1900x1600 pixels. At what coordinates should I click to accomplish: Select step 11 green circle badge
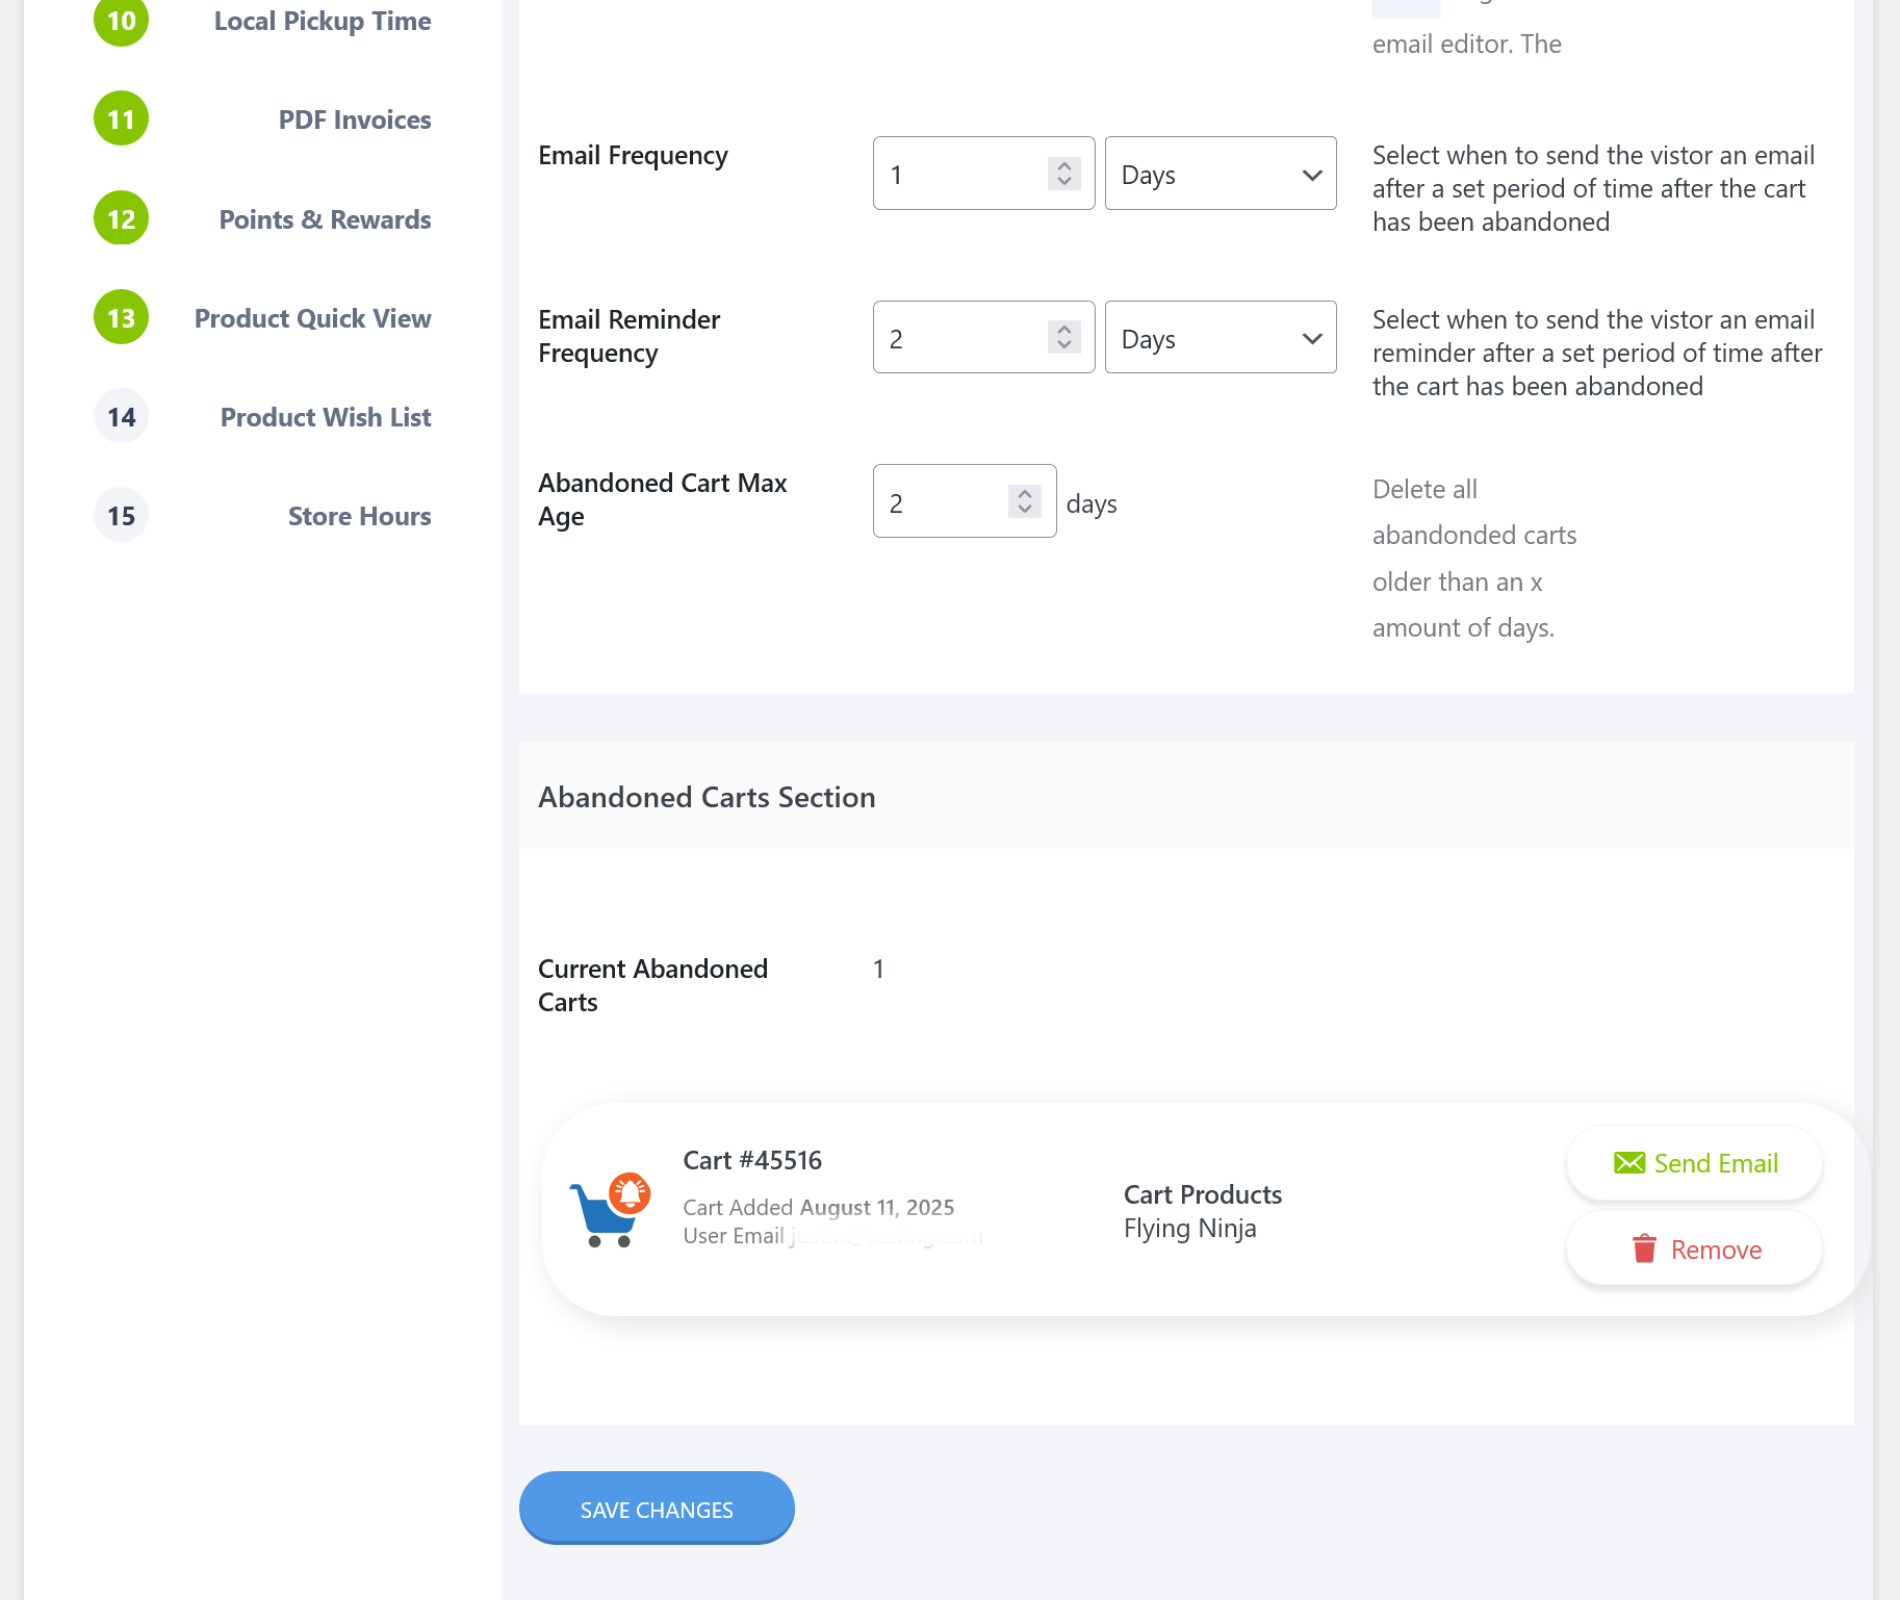(121, 119)
